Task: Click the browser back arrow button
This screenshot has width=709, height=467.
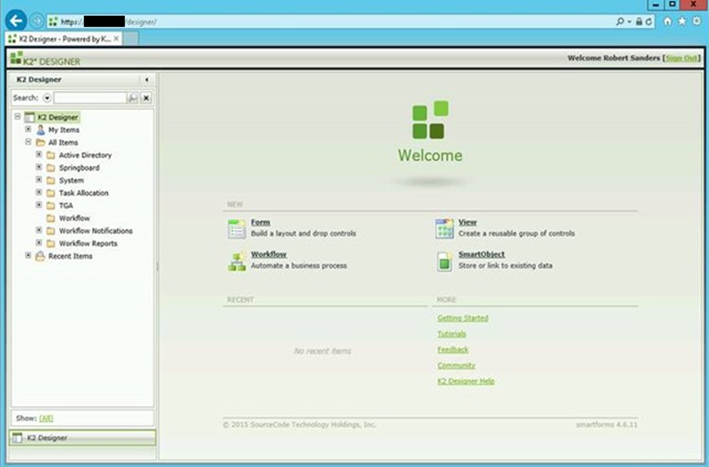Action: (x=15, y=20)
